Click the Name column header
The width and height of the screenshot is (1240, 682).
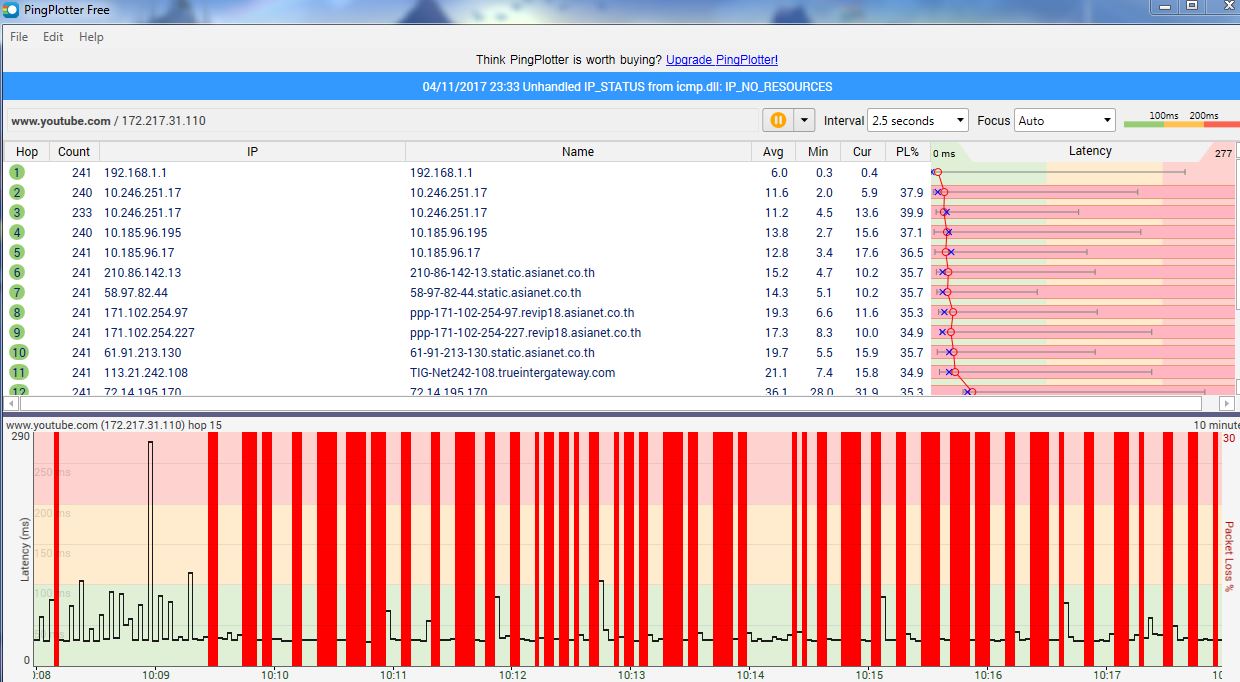[x=578, y=152]
